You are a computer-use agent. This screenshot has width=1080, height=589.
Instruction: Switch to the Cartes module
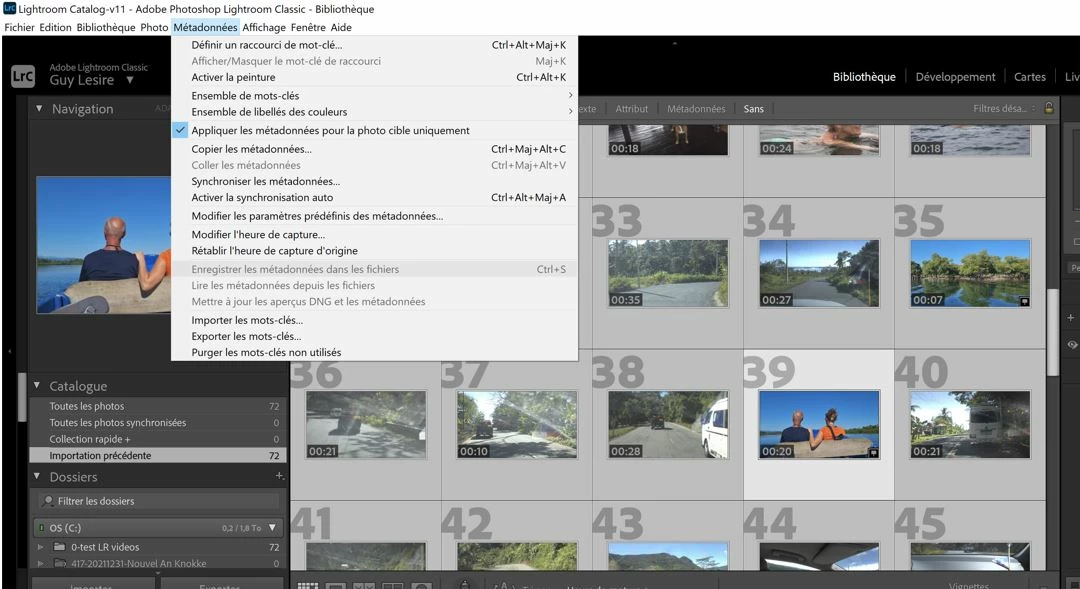point(1029,76)
